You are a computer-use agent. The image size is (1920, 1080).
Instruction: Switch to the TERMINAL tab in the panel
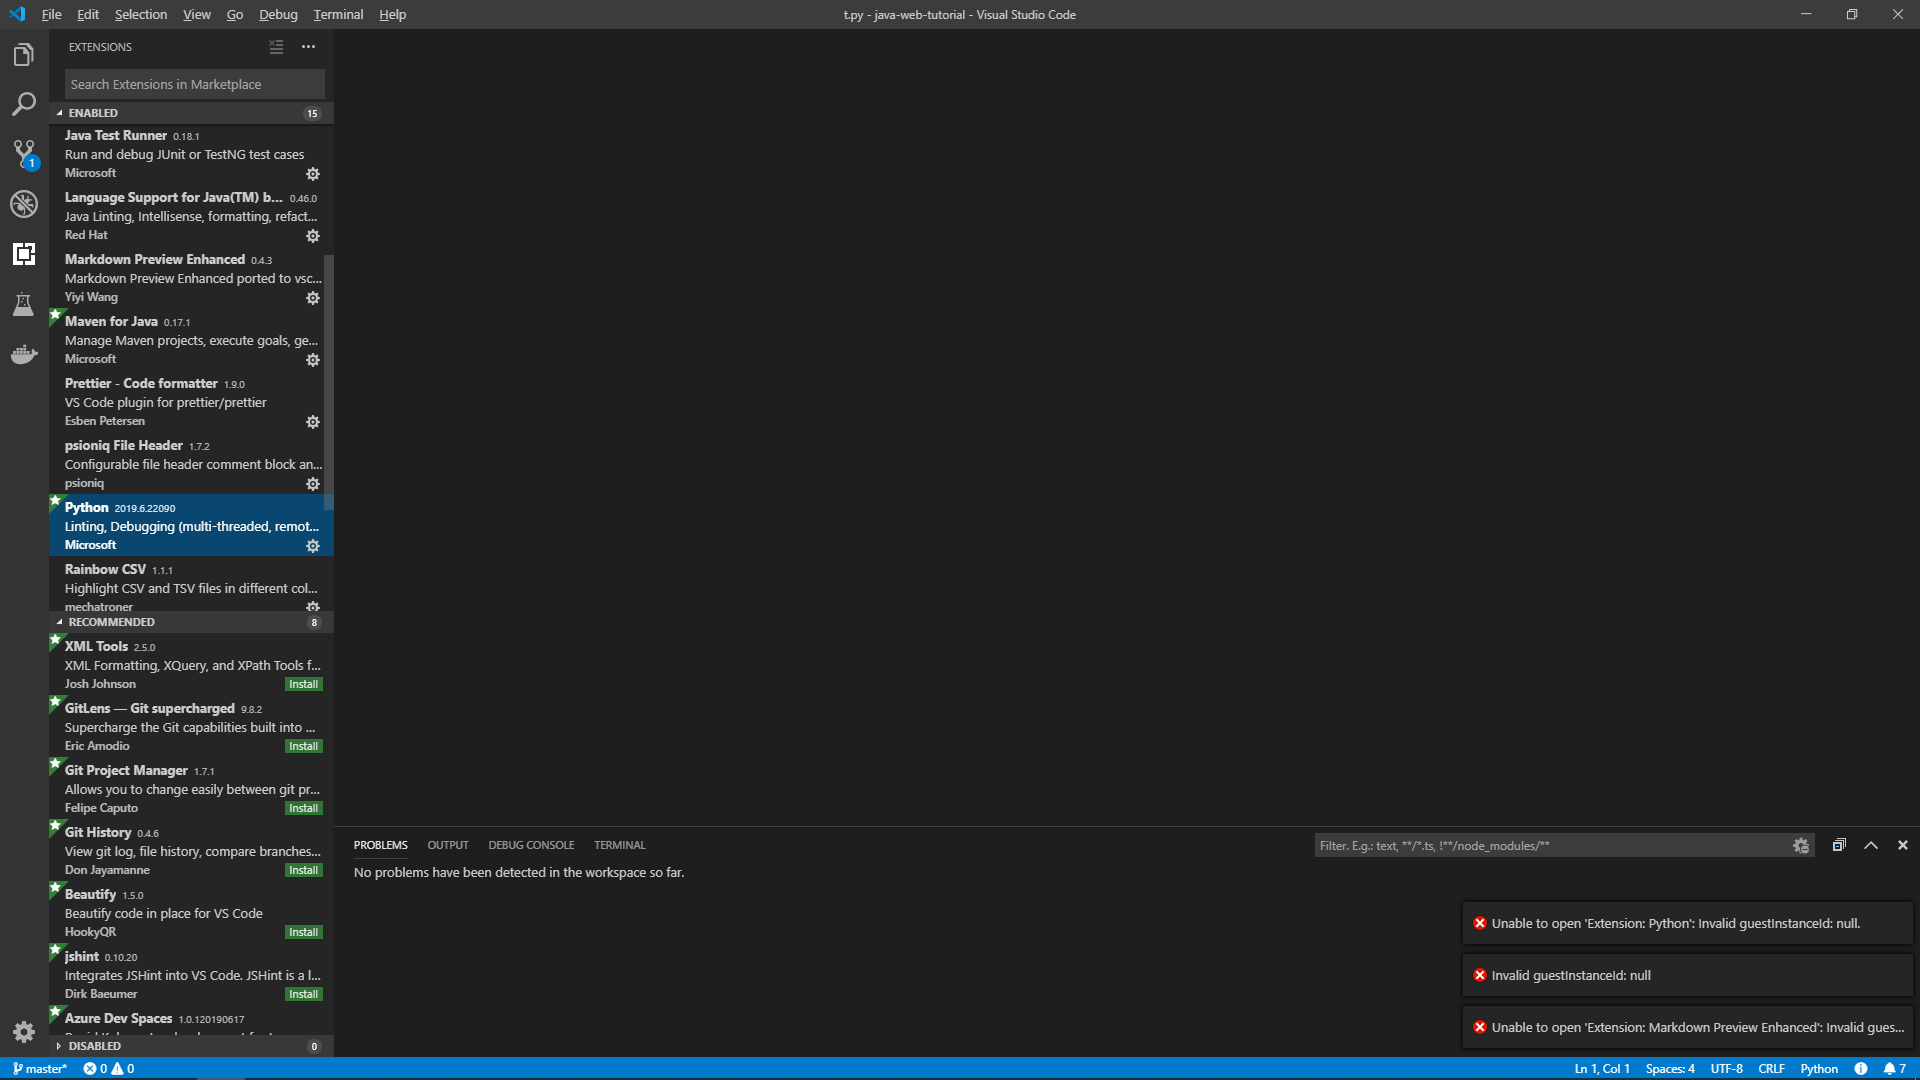(619, 845)
